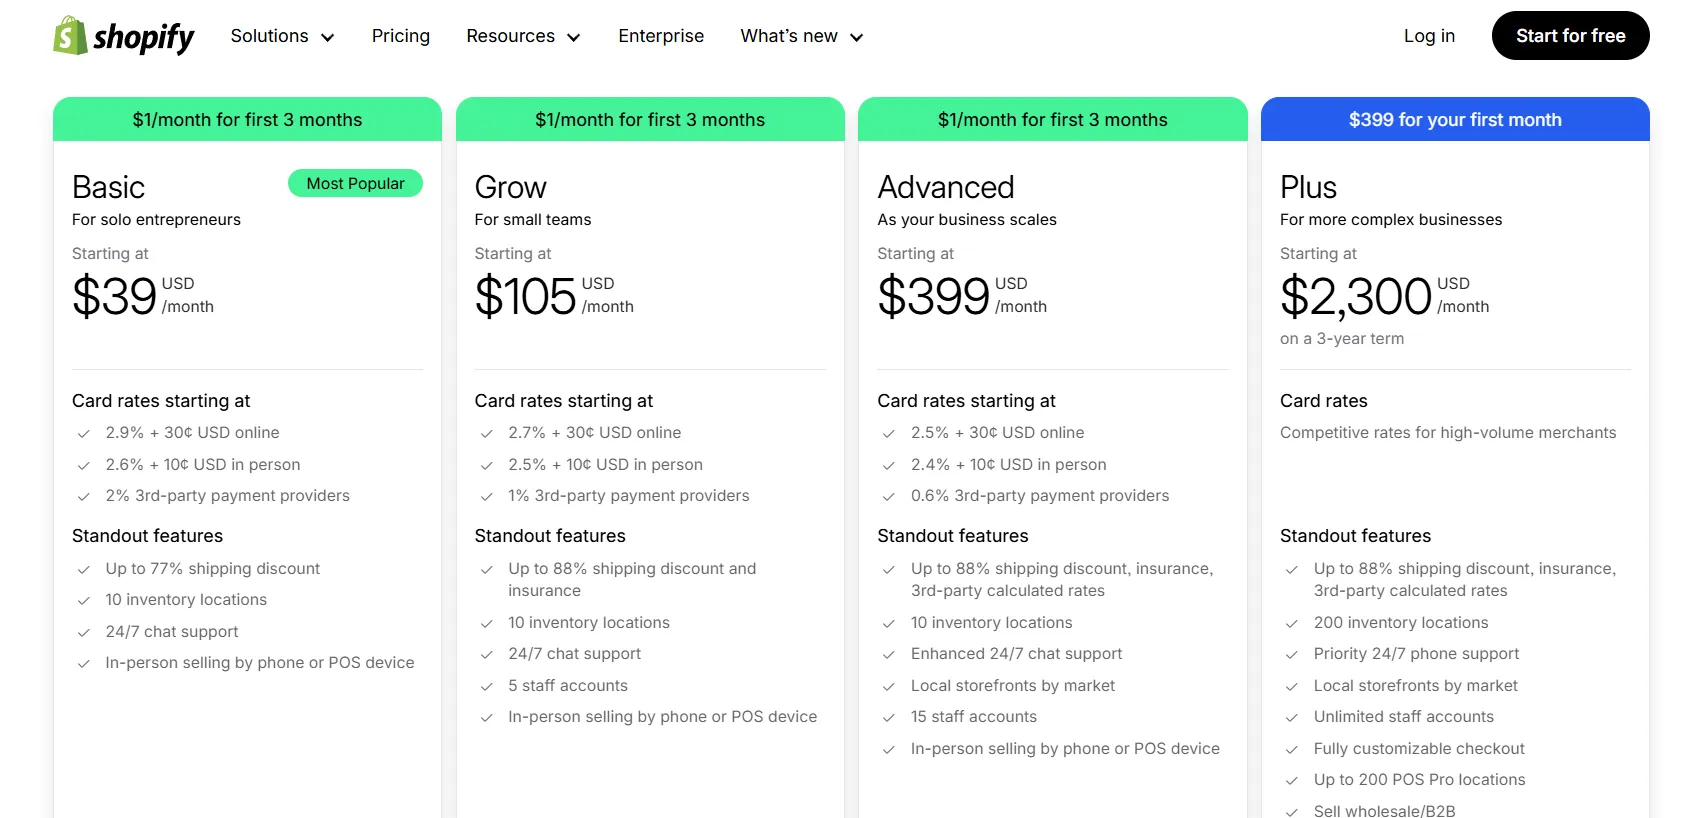Click the blue "$399 for your first month" banner
The width and height of the screenshot is (1708, 818).
click(x=1455, y=119)
